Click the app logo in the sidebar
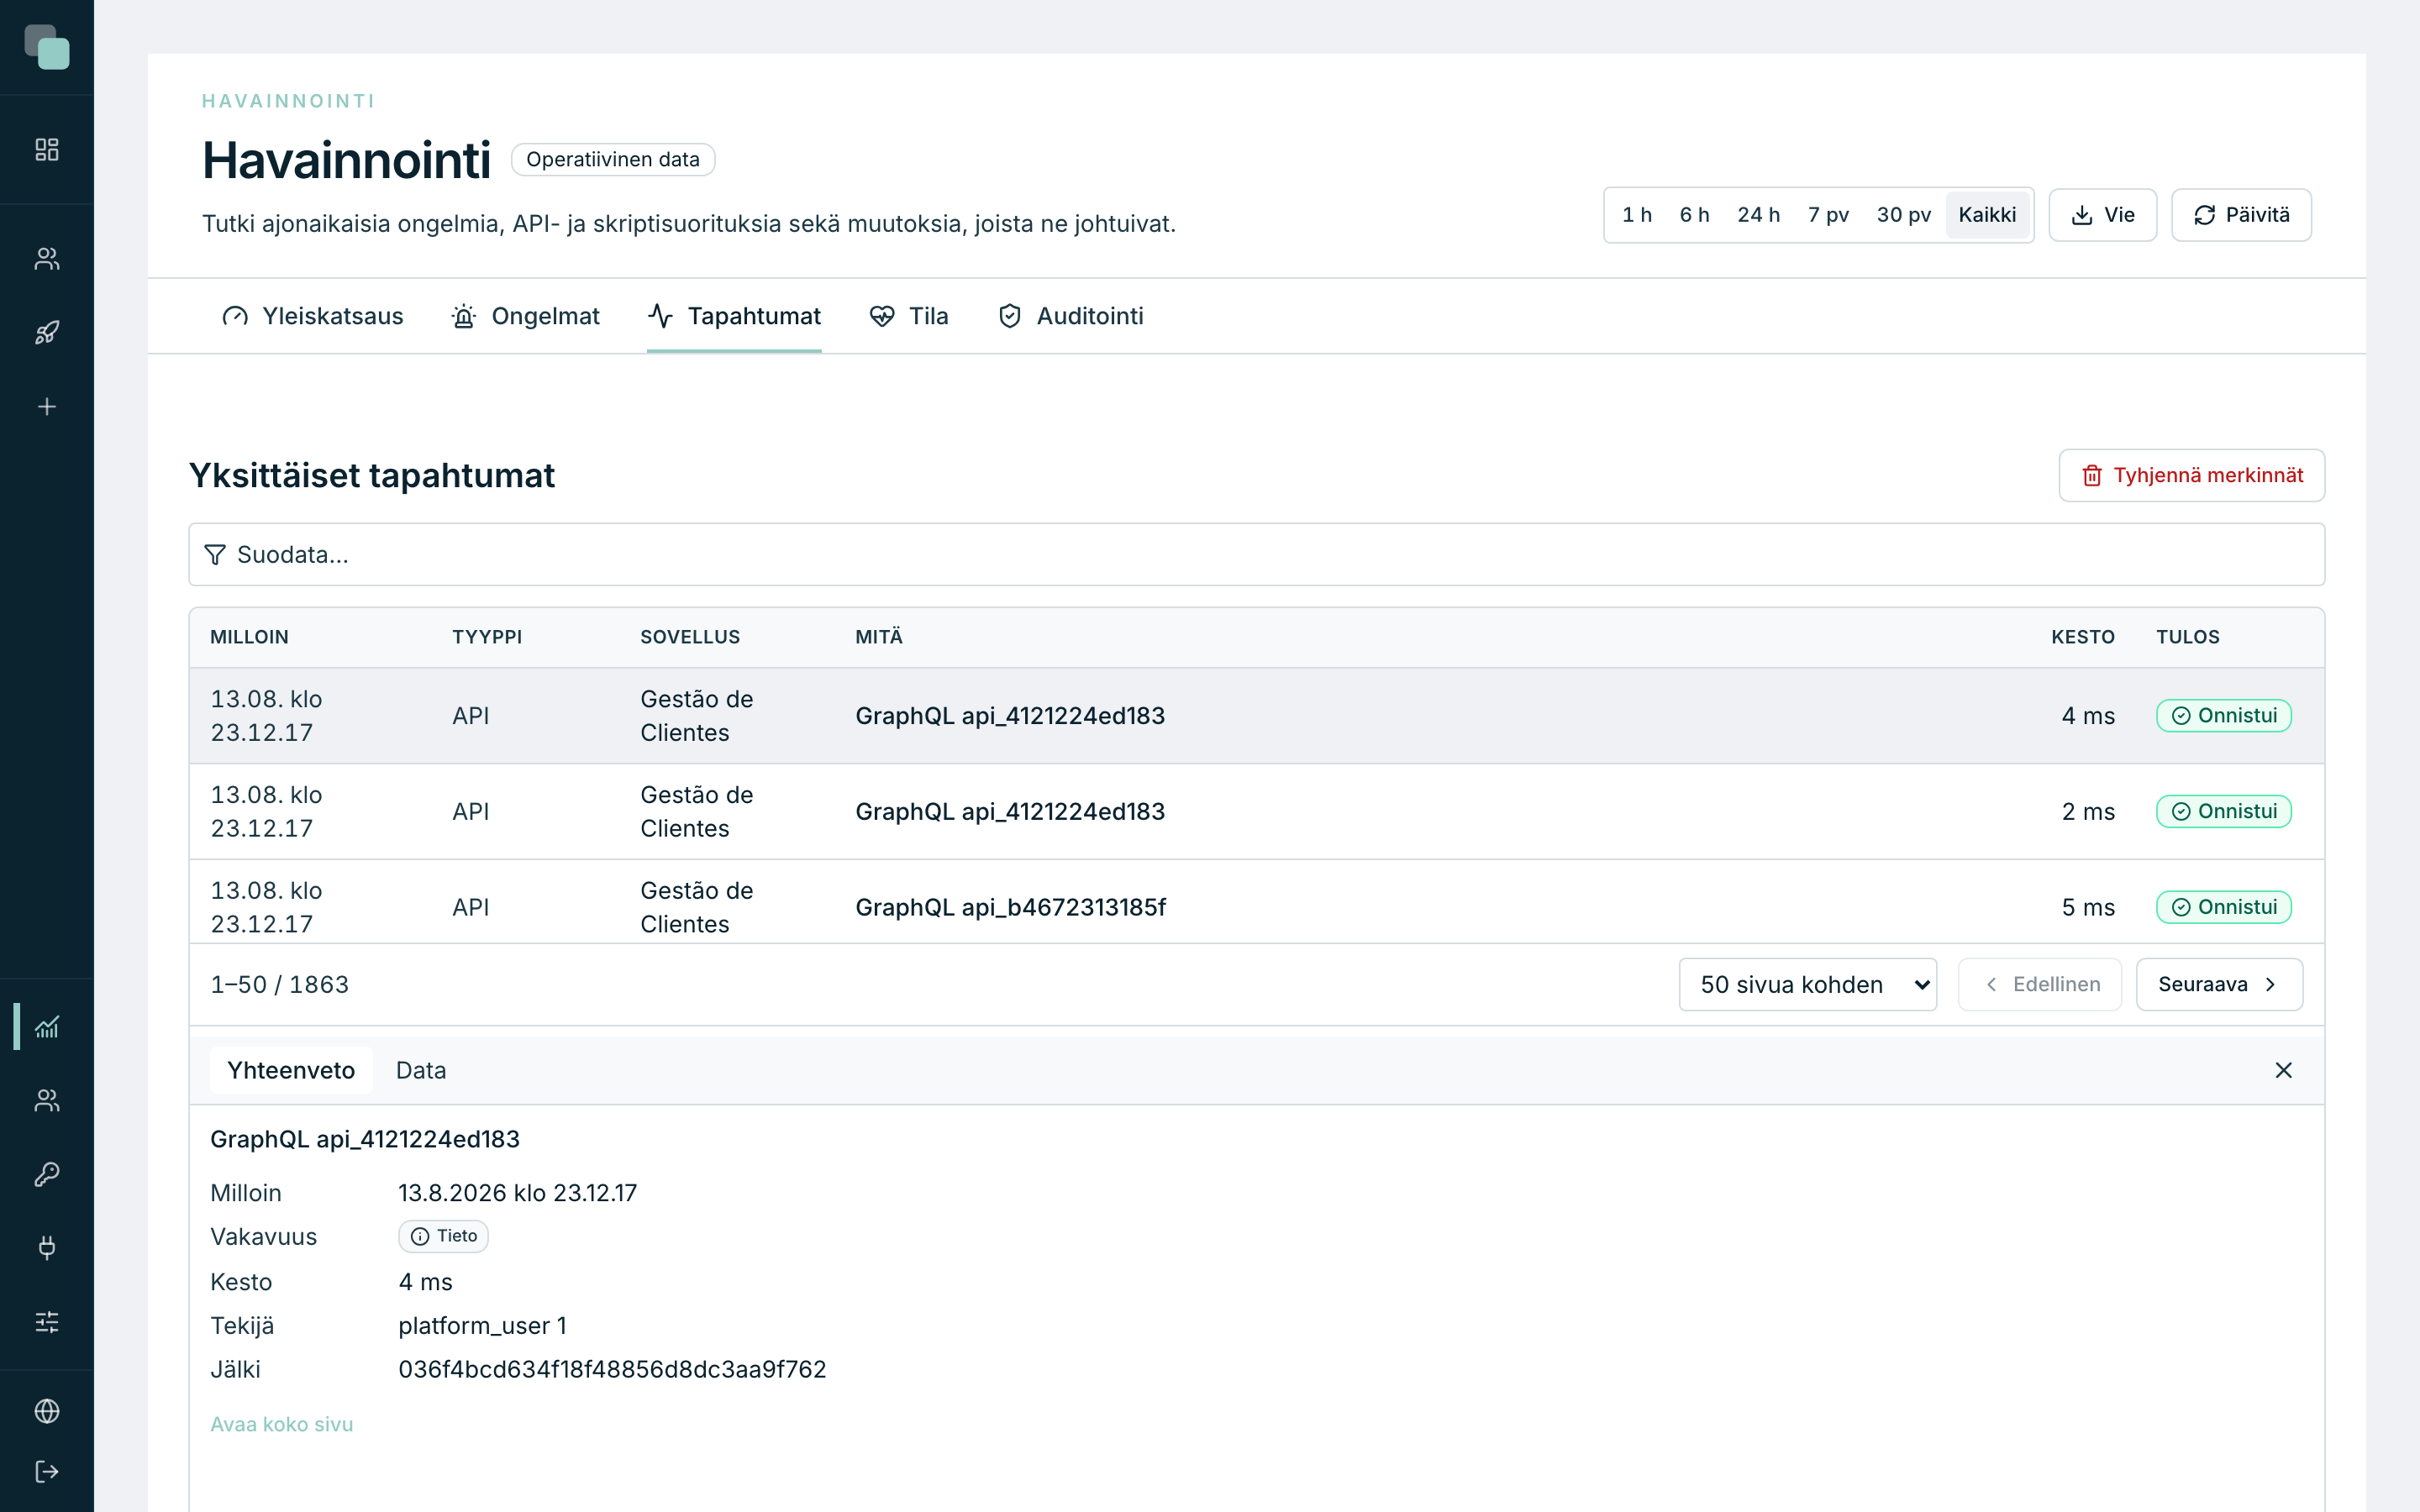This screenshot has width=2420, height=1512. pyautogui.click(x=47, y=47)
